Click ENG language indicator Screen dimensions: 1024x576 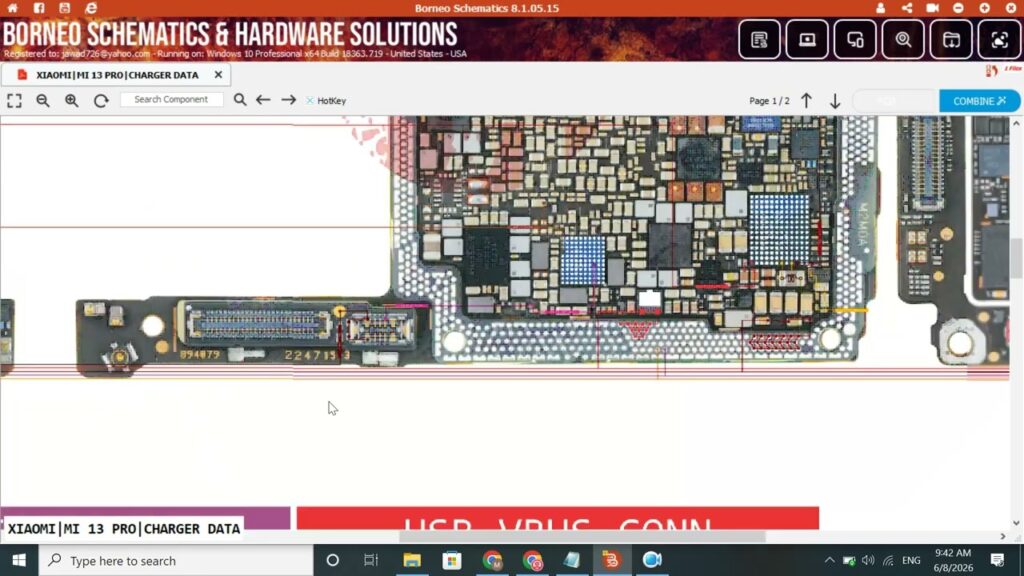(911, 560)
